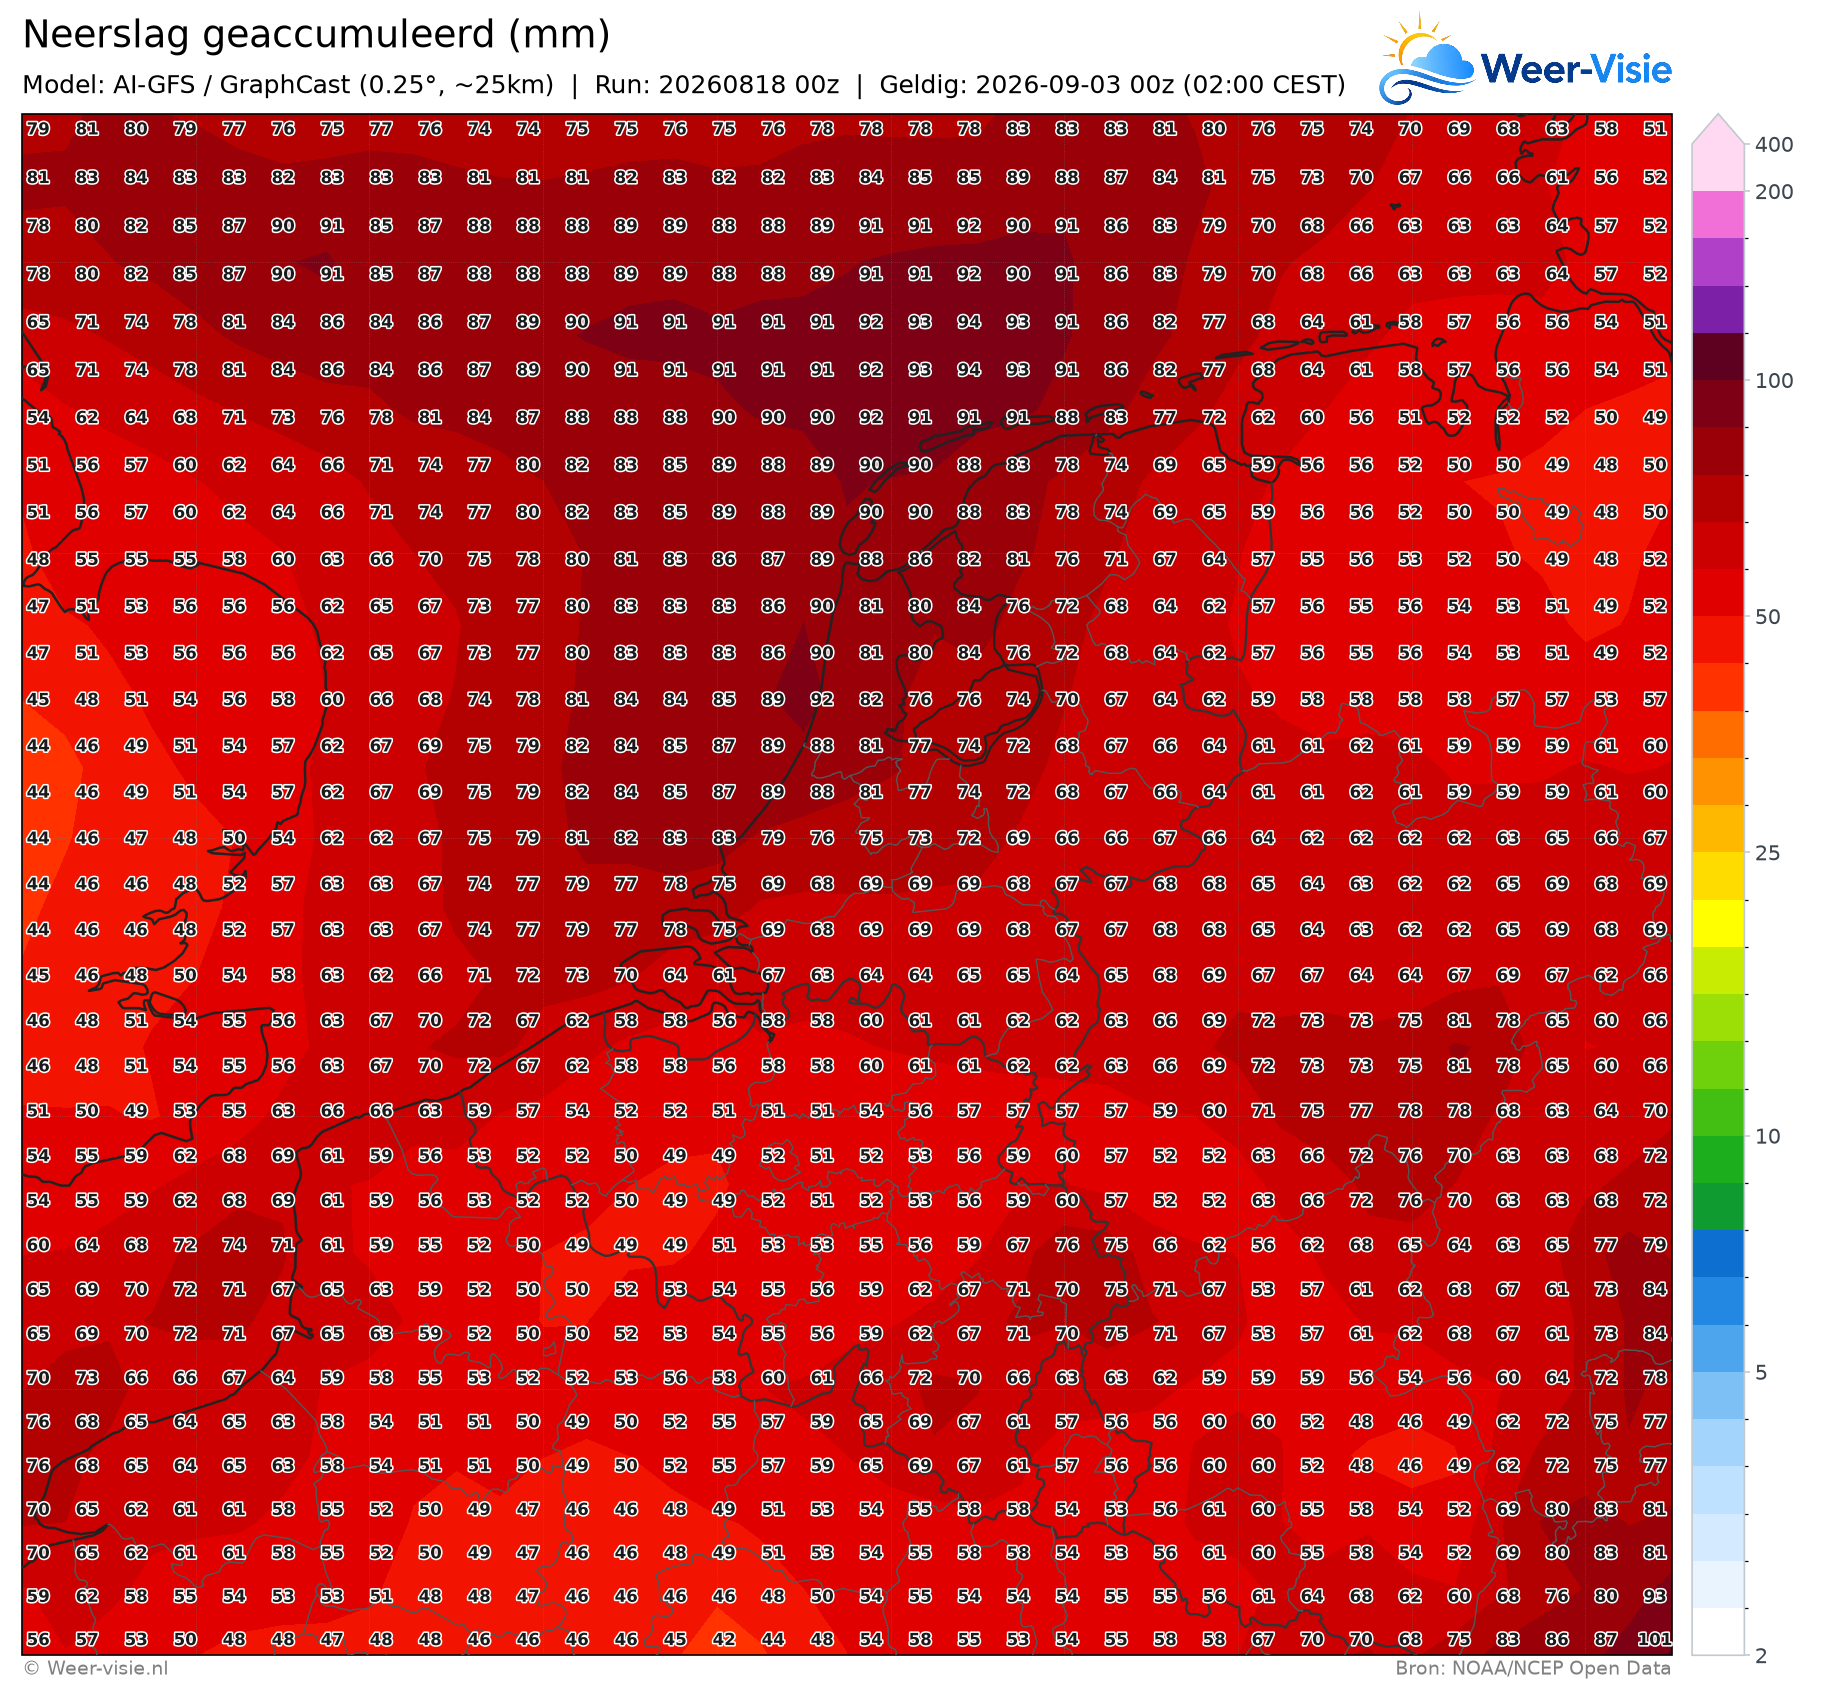Pick the magenta-pink swatch below 200 mark

coord(1717,214)
